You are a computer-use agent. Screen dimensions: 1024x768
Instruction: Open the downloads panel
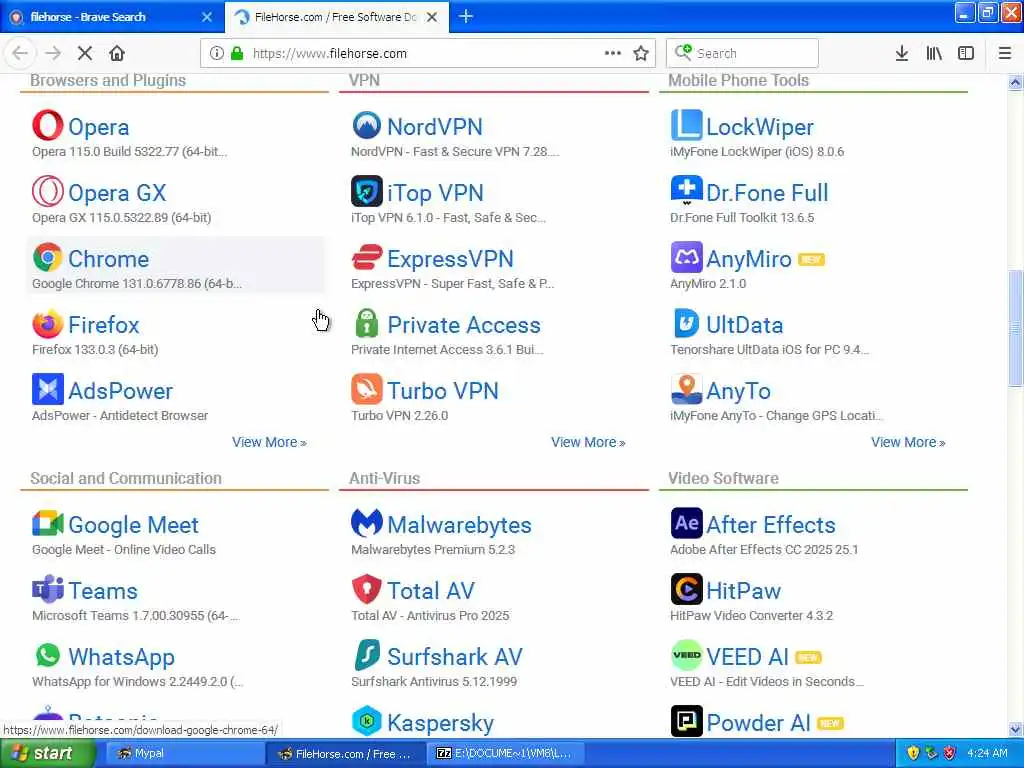point(901,54)
